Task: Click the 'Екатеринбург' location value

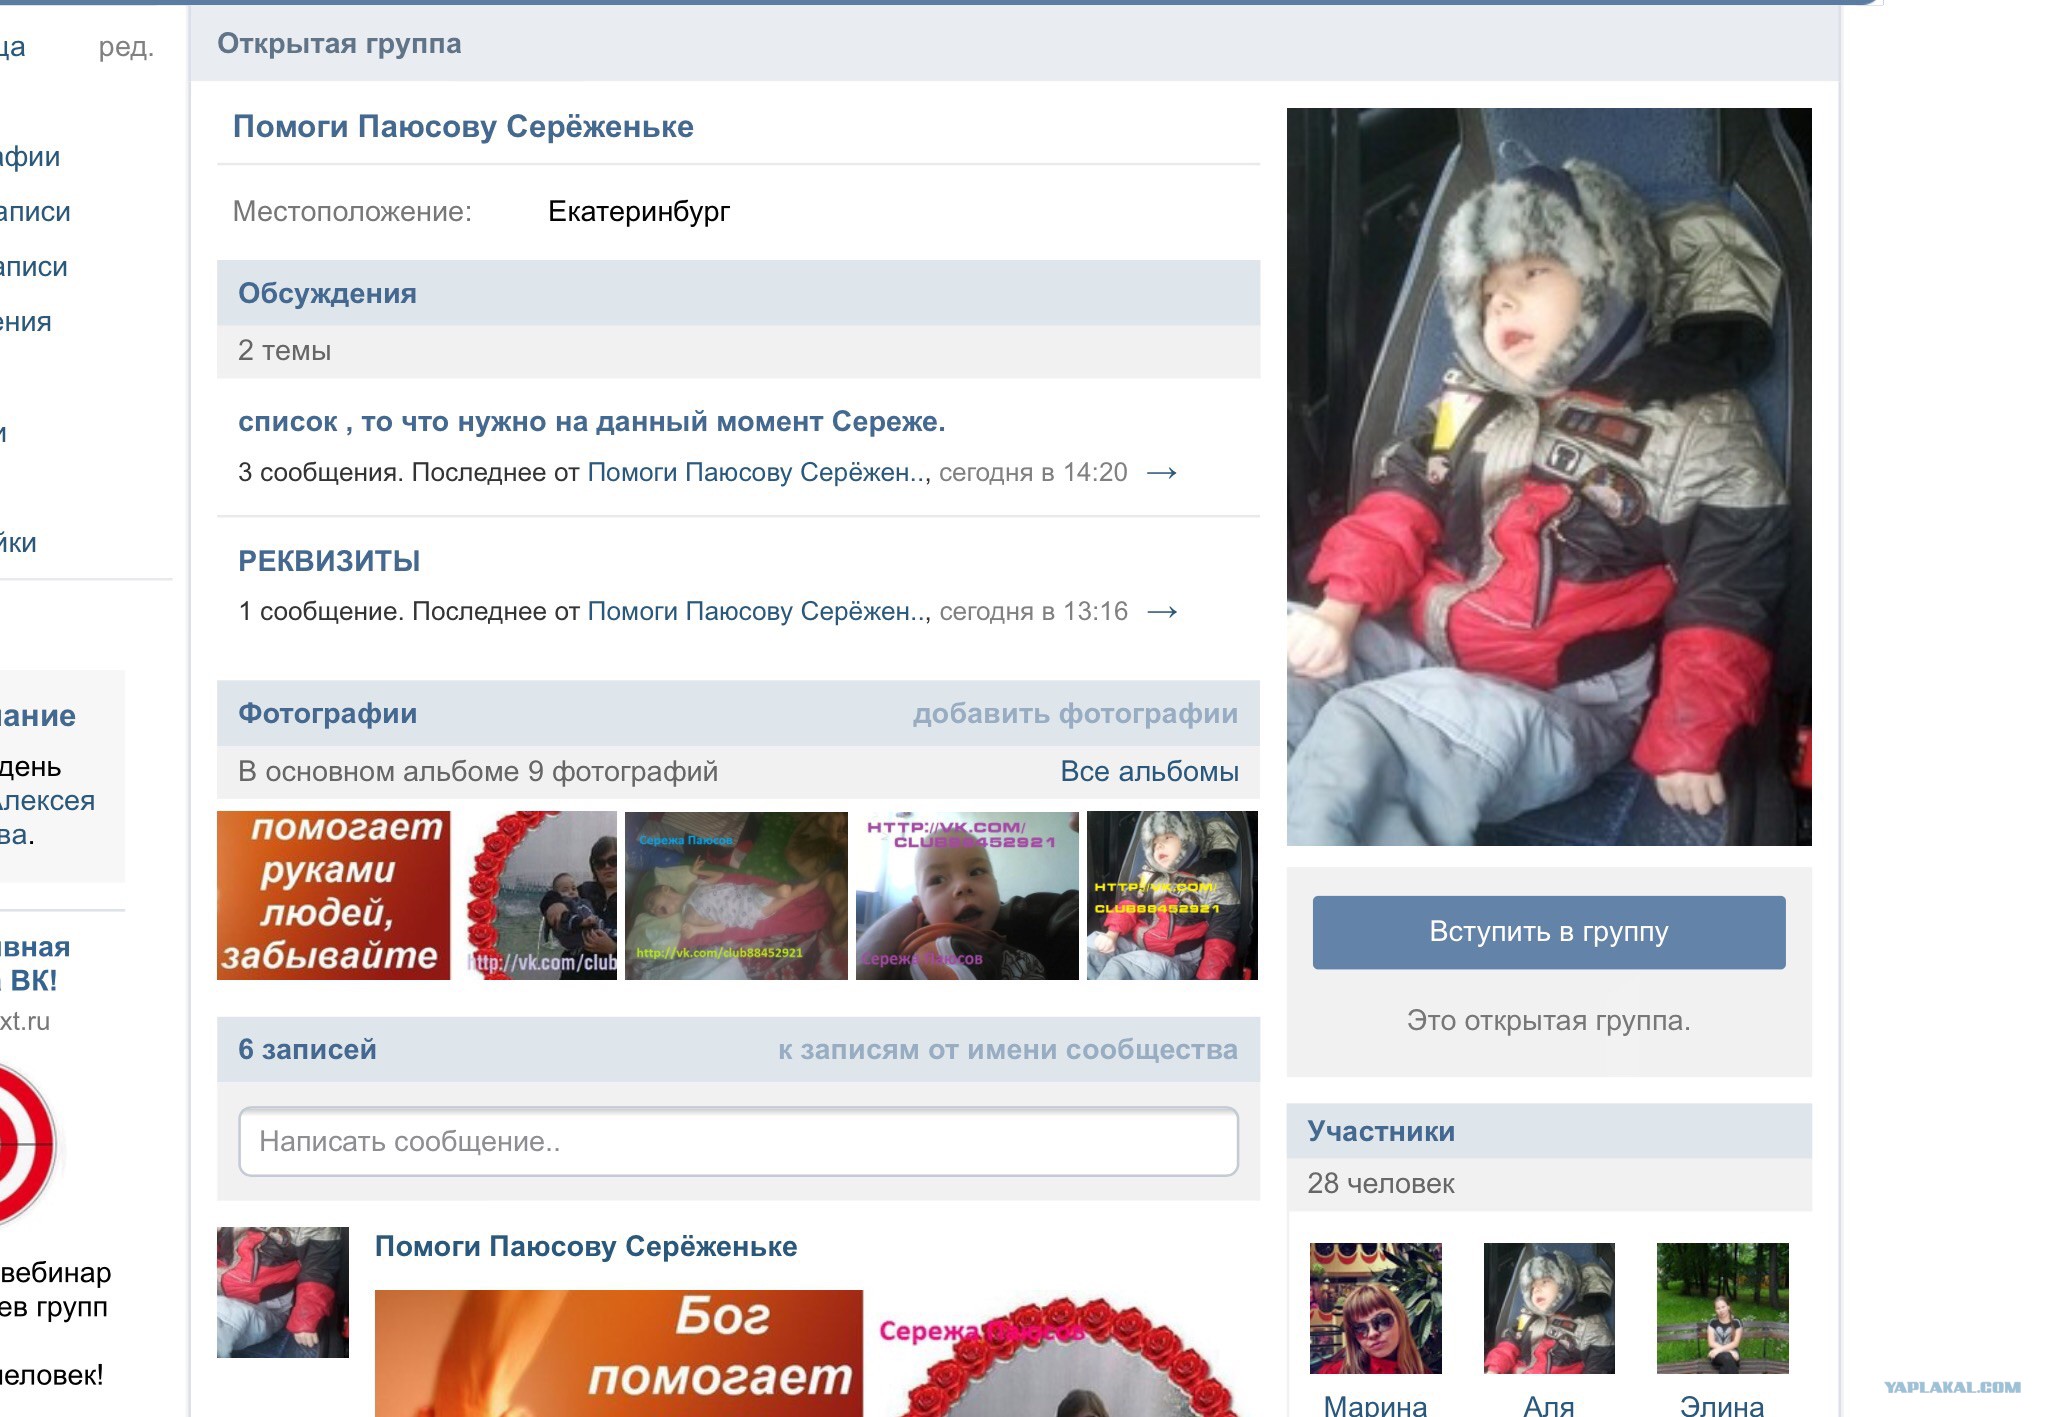Action: click(x=639, y=212)
